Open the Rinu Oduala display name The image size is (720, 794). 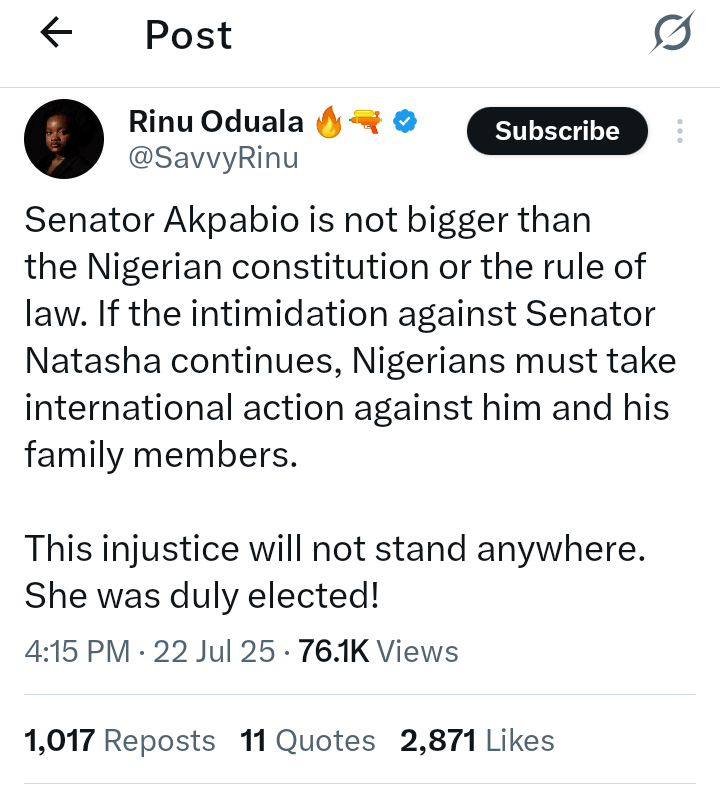[x=215, y=122]
